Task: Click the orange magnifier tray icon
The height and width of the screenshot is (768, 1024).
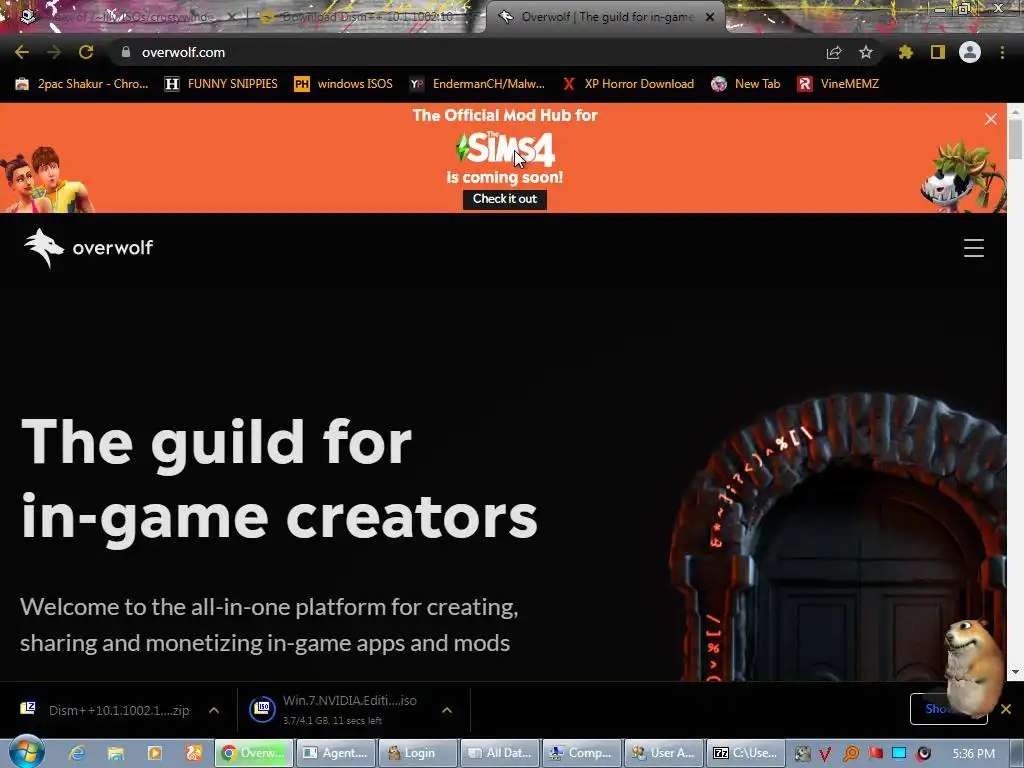Action: click(x=851, y=754)
